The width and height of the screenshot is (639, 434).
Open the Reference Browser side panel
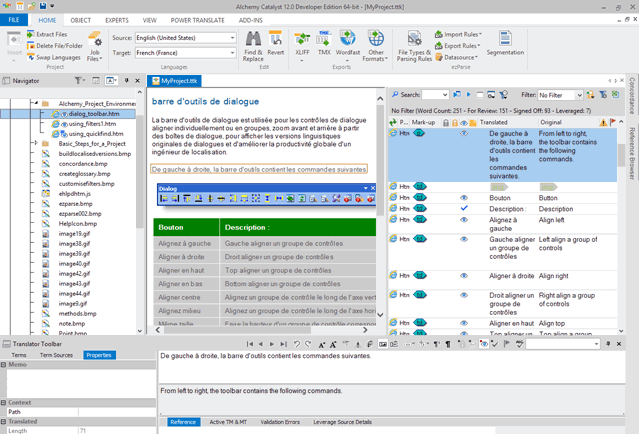click(632, 153)
